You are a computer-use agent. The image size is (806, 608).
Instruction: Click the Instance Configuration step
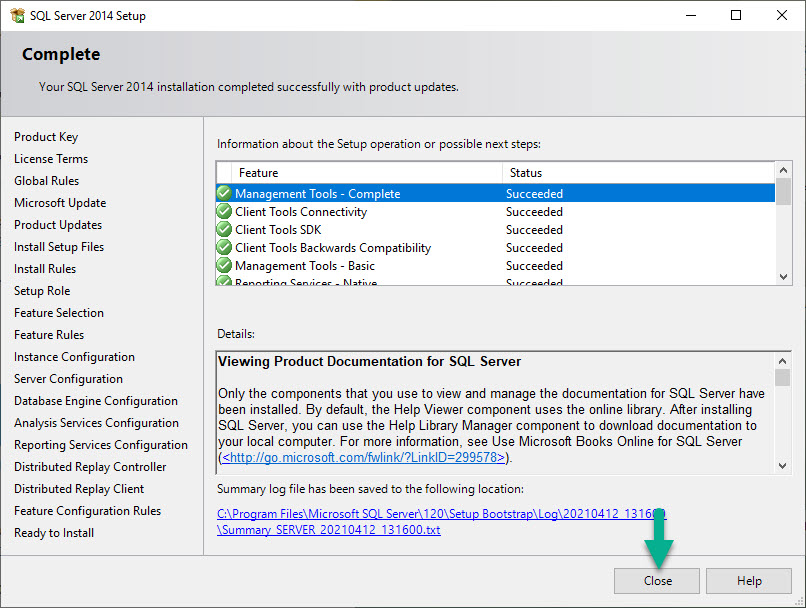click(75, 357)
